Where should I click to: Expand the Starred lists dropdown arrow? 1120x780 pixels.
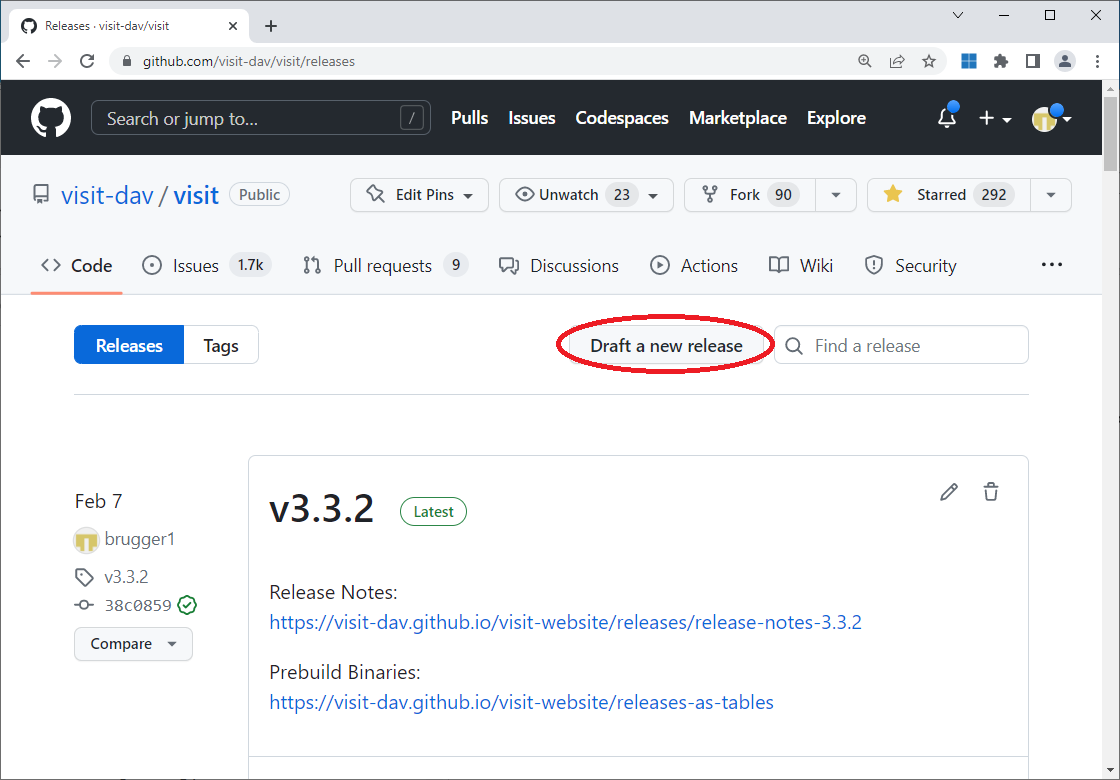click(x=1051, y=195)
